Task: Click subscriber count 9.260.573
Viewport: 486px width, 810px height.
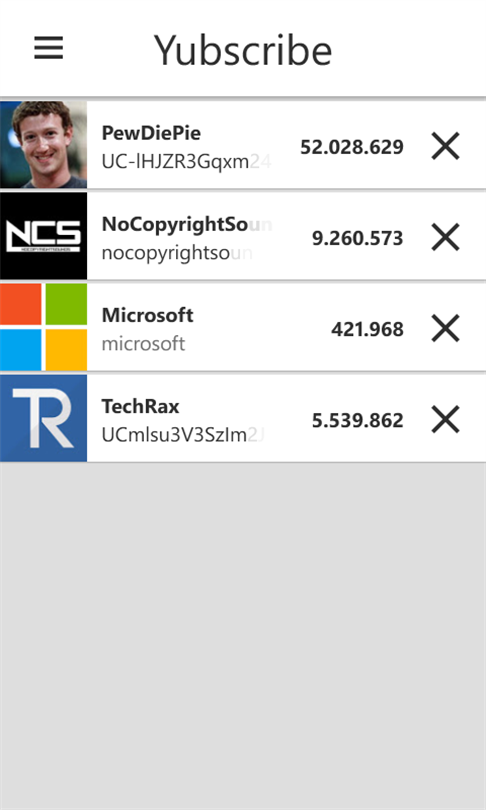Action: click(357, 238)
